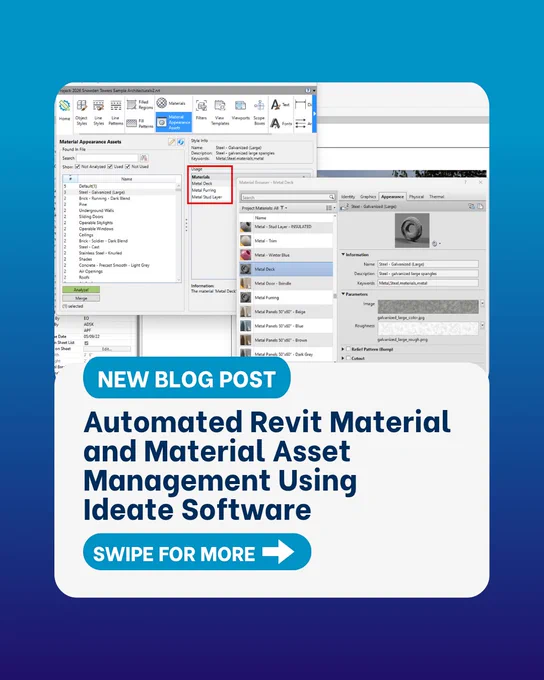
Task: Open Filled Regions tool
Action: (140, 105)
